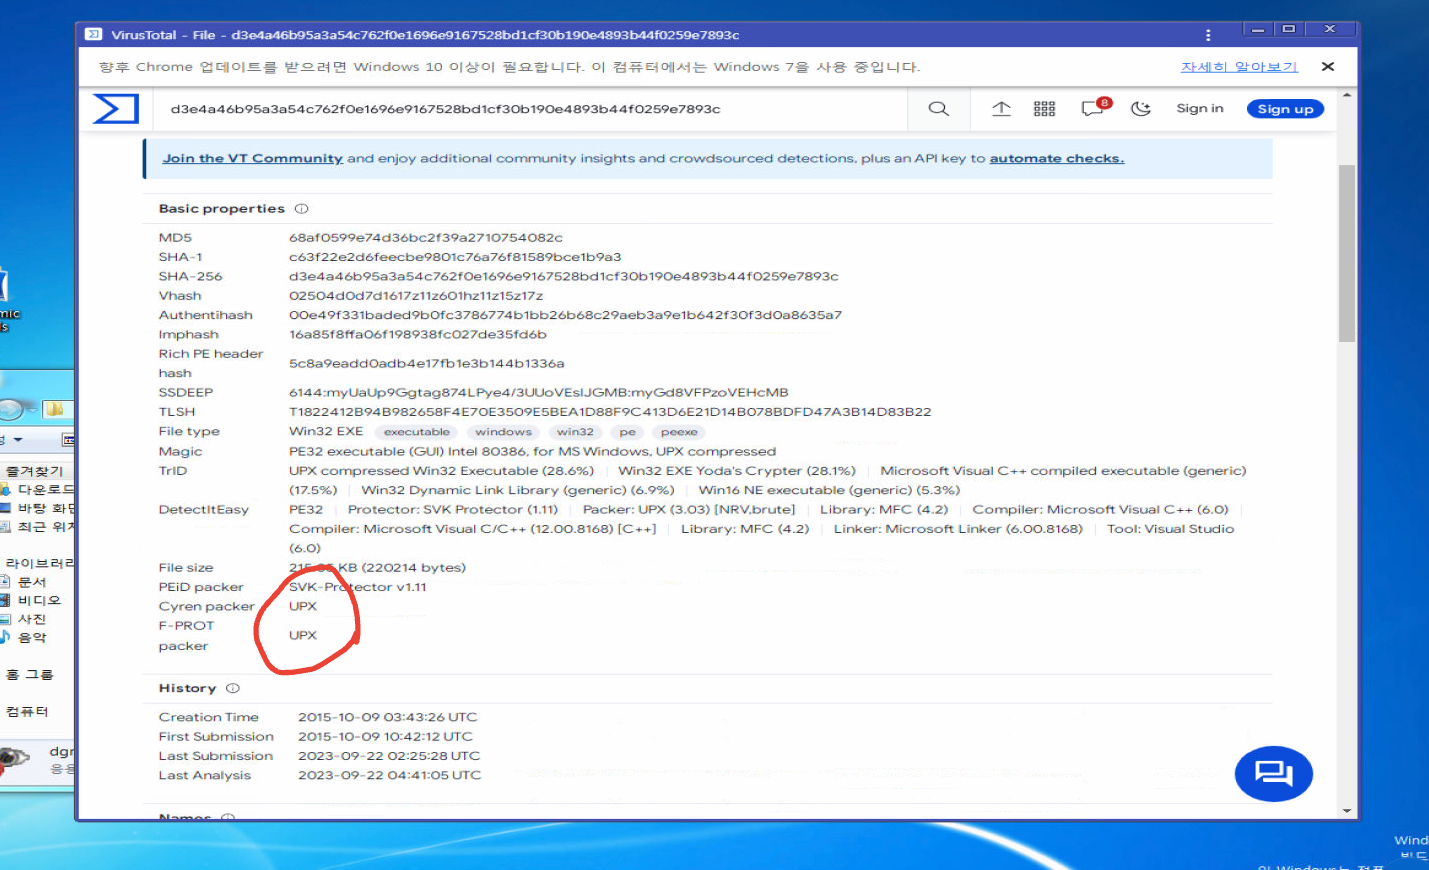
Task: Click the page scrollbar thumb
Action: coord(1347,254)
